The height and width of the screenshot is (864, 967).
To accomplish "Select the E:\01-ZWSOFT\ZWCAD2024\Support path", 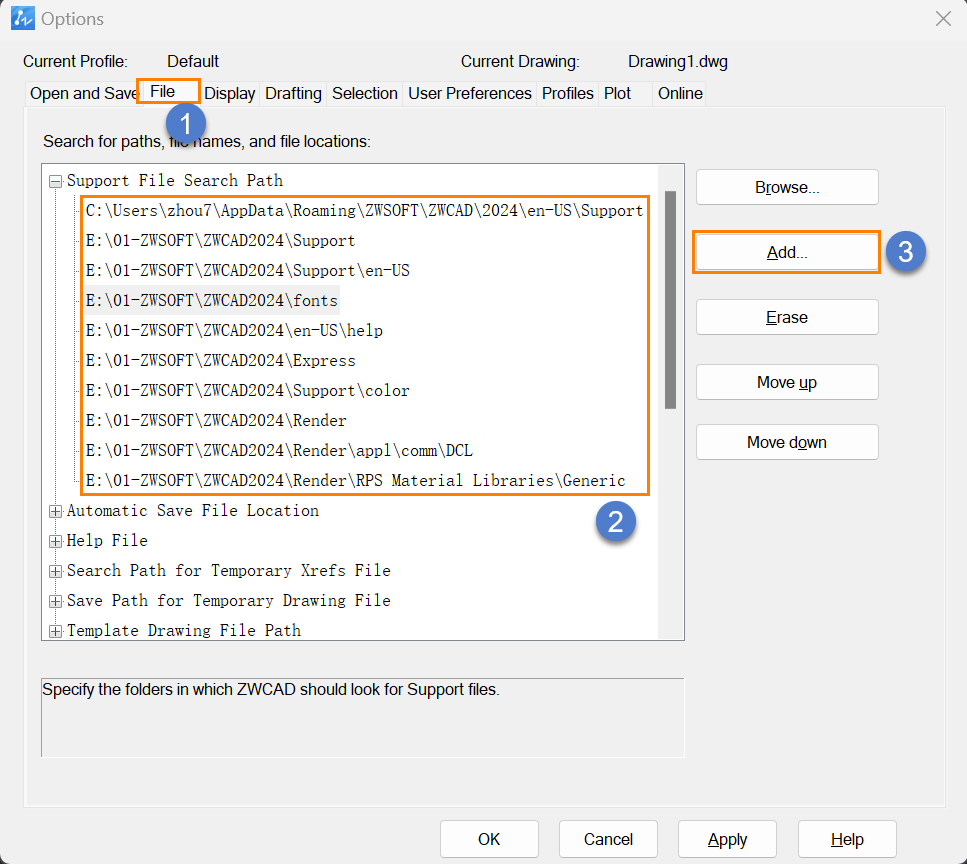I will click(220, 241).
